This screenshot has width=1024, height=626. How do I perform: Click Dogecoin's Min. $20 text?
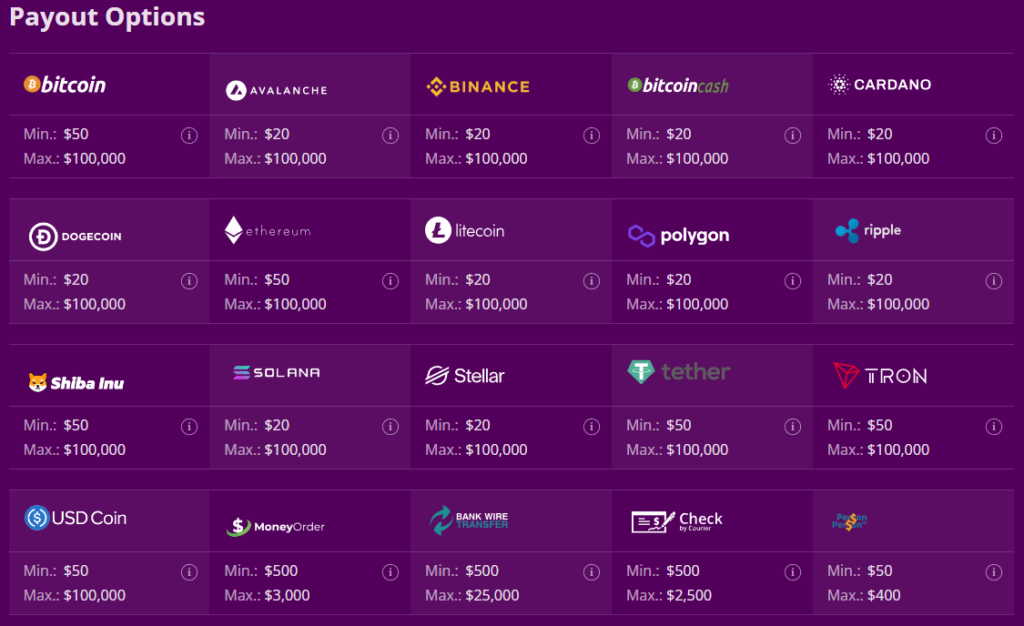pyautogui.click(x=56, y=279)
